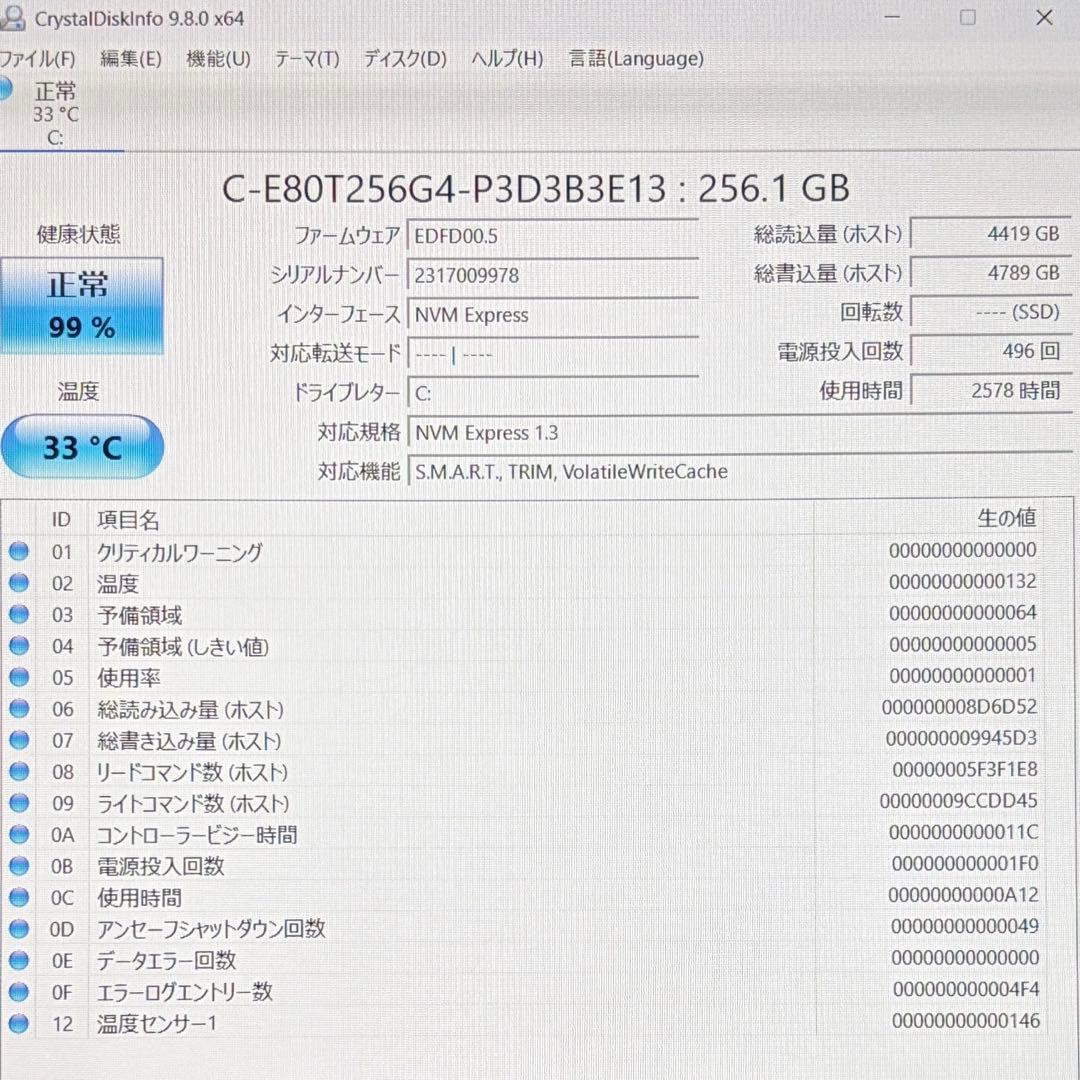Click raw value 00000009CCDD45

[958, 801]
